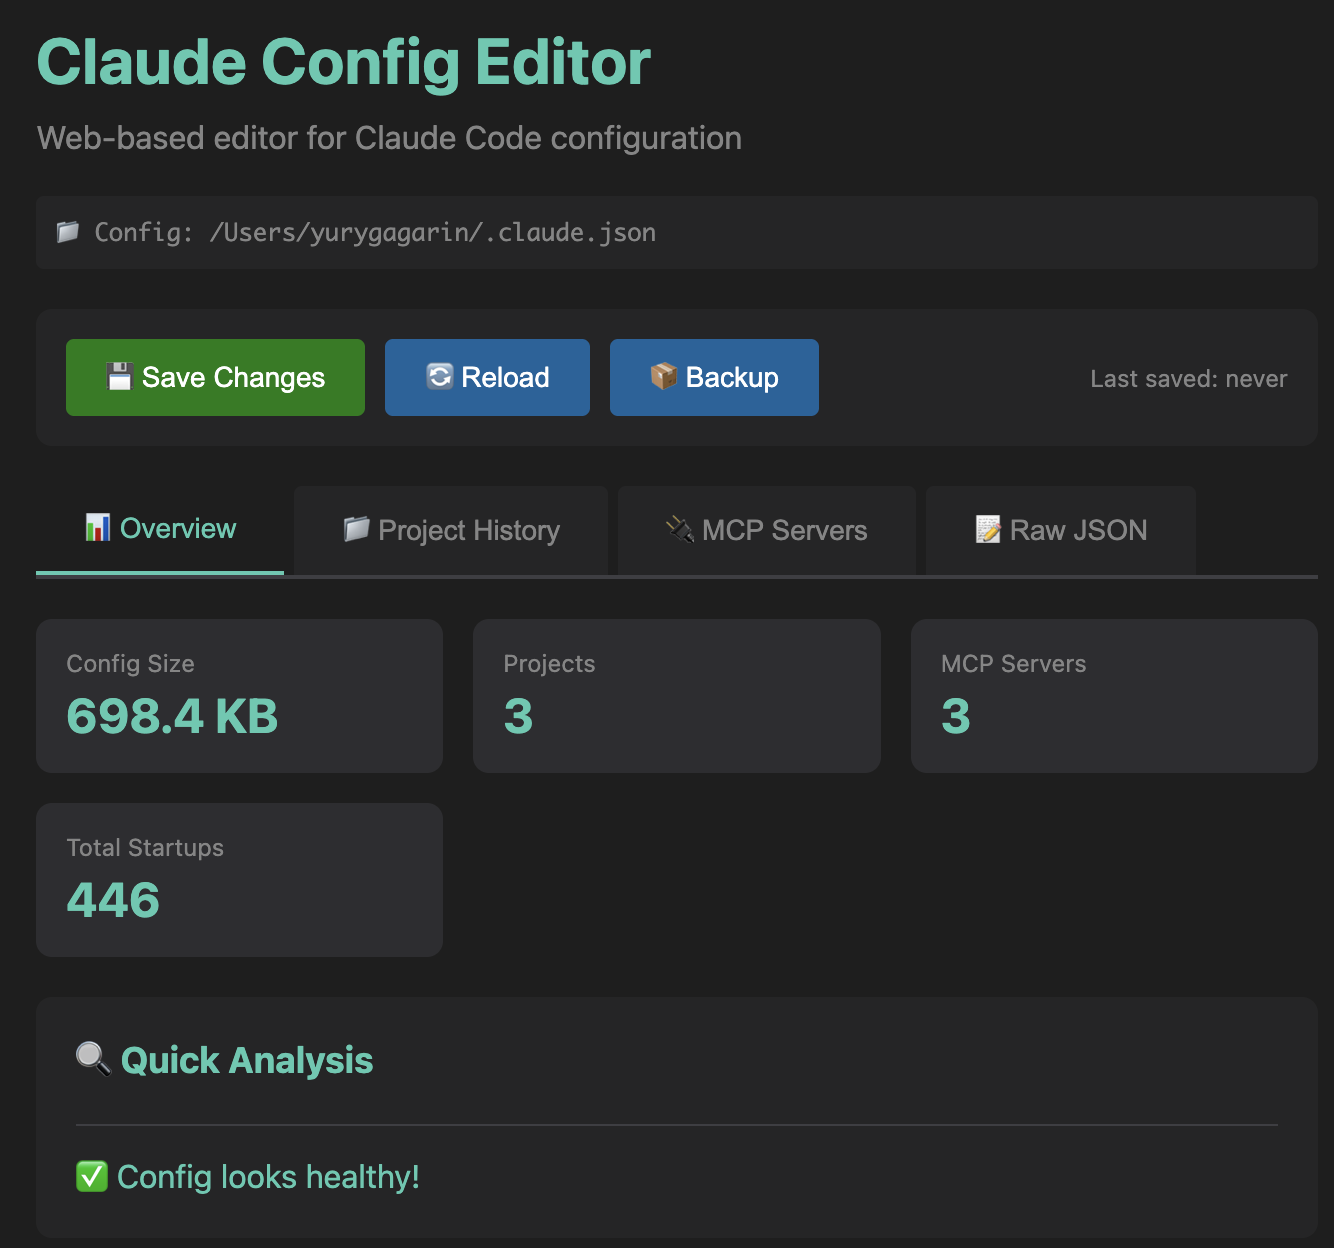Screen dimensions: 1334x1248
Task: Open the MCP Servers tab
Action: pyautogui.click(x=767, y=530)
